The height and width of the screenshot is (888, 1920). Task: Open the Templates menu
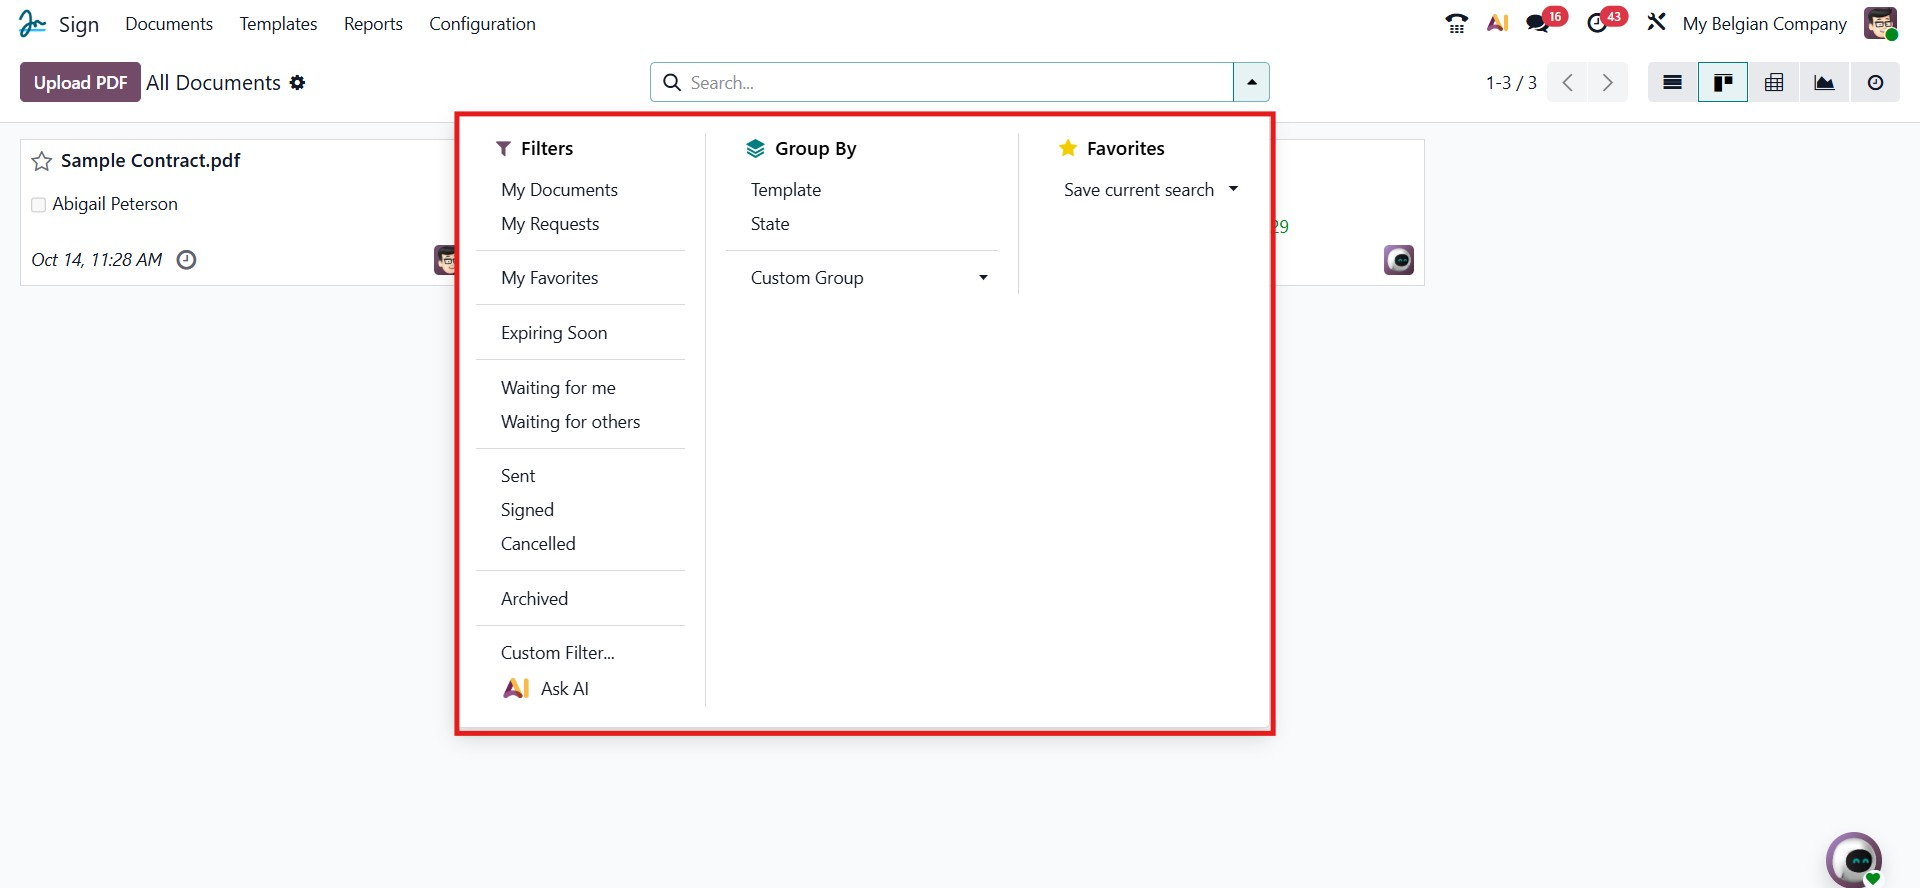point(278,24)
